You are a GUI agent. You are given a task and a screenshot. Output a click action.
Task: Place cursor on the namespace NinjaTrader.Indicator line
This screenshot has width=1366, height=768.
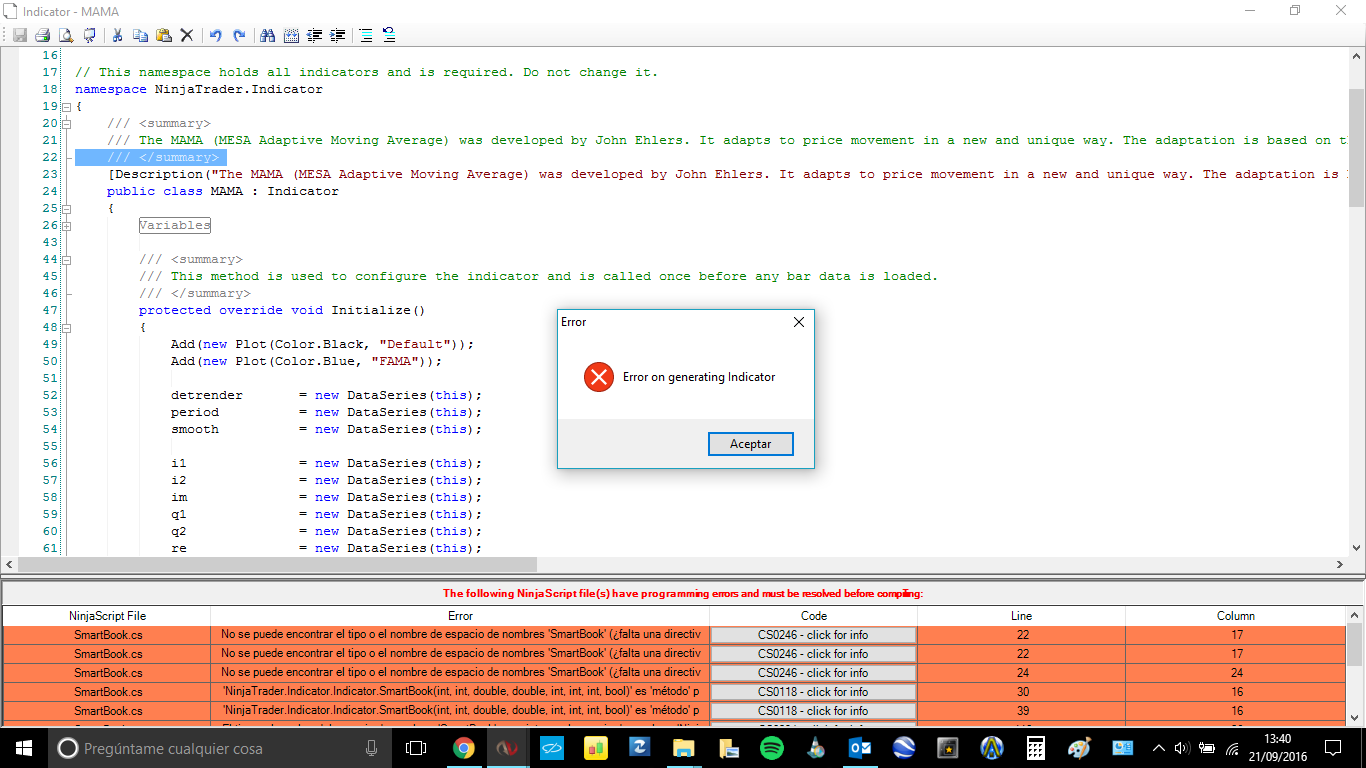point(199,89)
